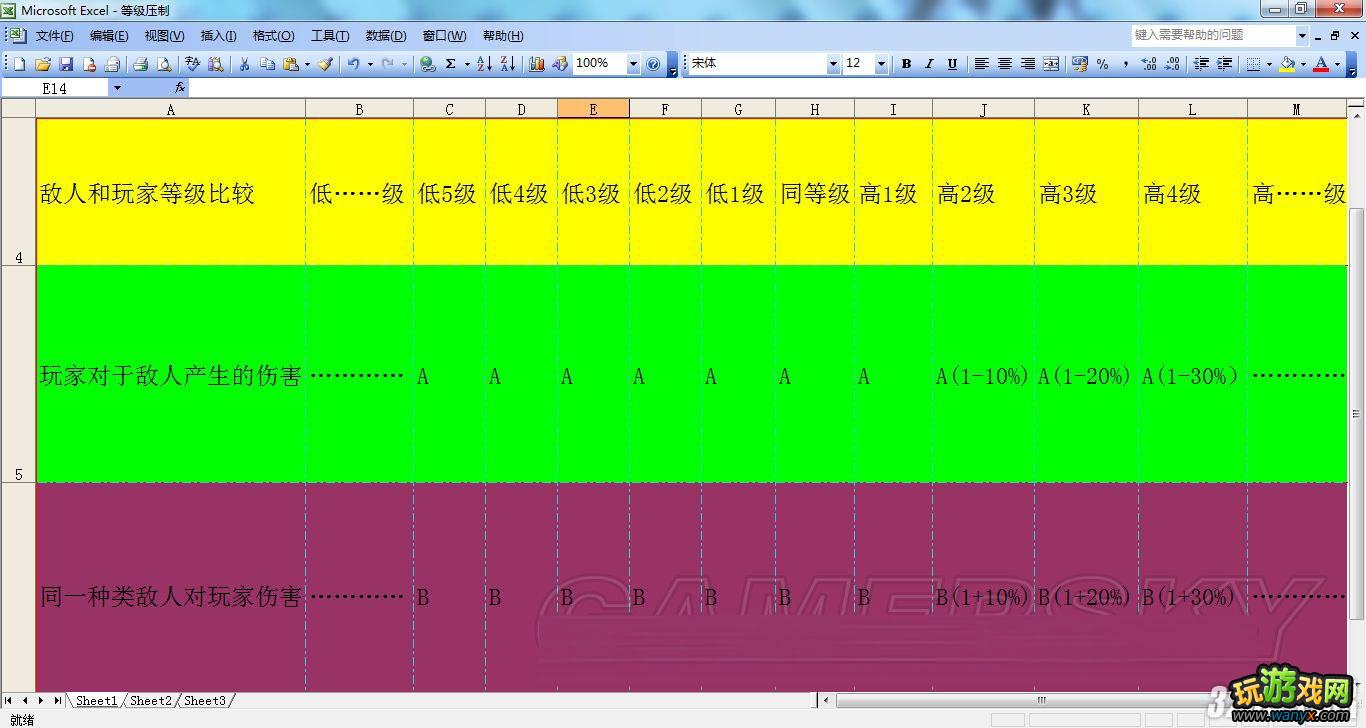
Task: Cut selection with scissors icon
Action: [244, 64]
